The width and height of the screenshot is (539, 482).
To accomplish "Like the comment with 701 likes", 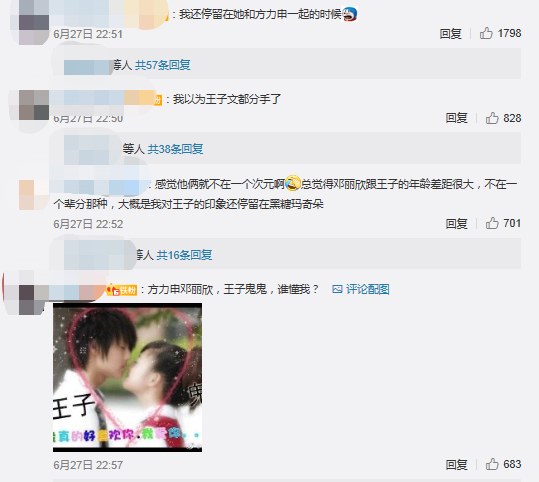I will tap(492, 223).
